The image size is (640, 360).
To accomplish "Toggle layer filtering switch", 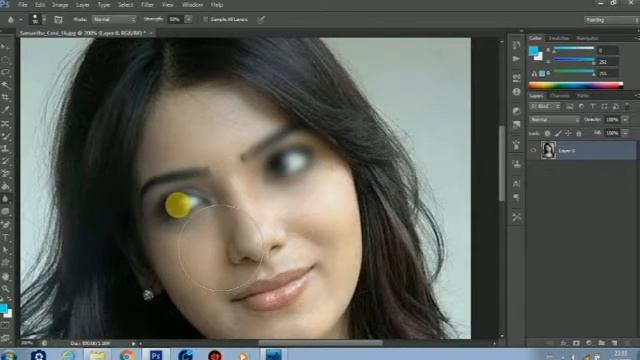I will point(627,107).
